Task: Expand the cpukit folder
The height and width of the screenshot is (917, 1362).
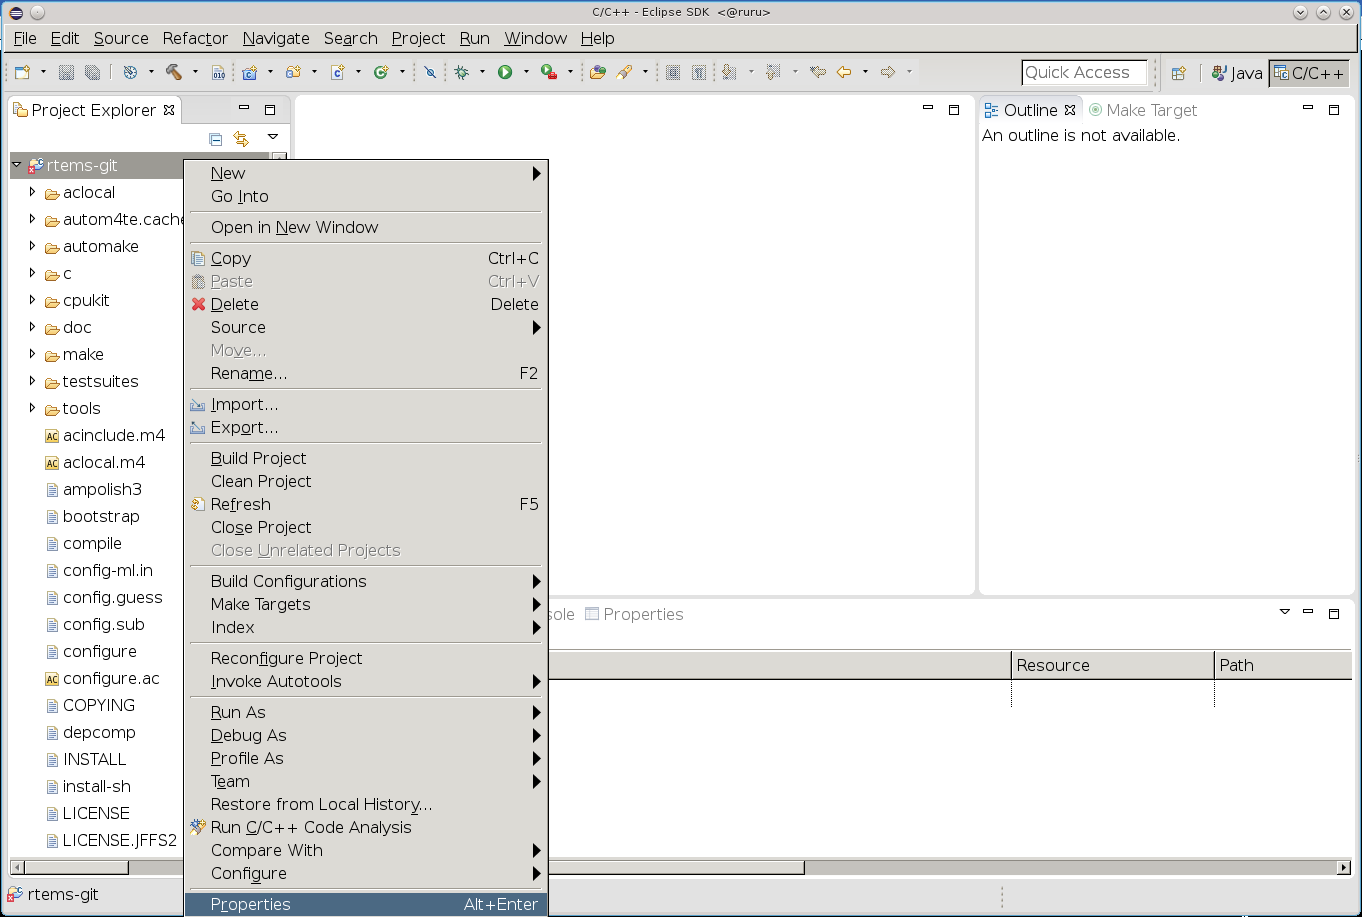Action: pos(32,300)
